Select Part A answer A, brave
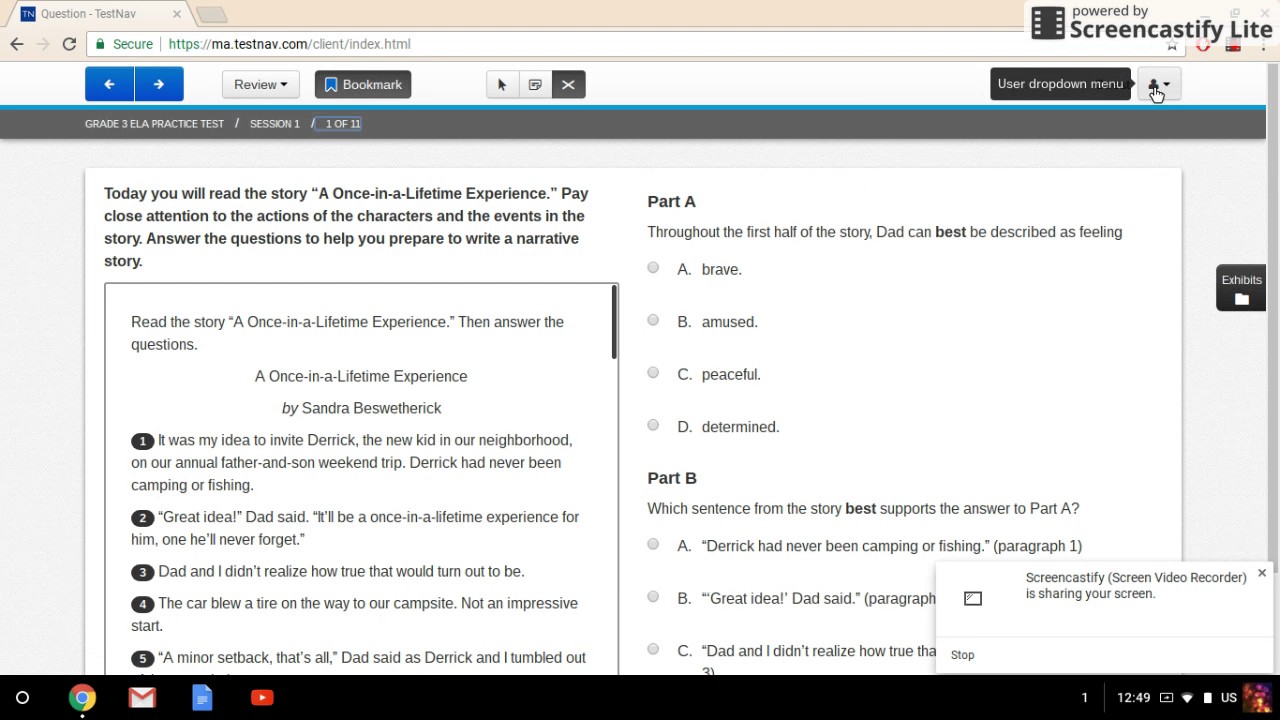 point(653,268)
